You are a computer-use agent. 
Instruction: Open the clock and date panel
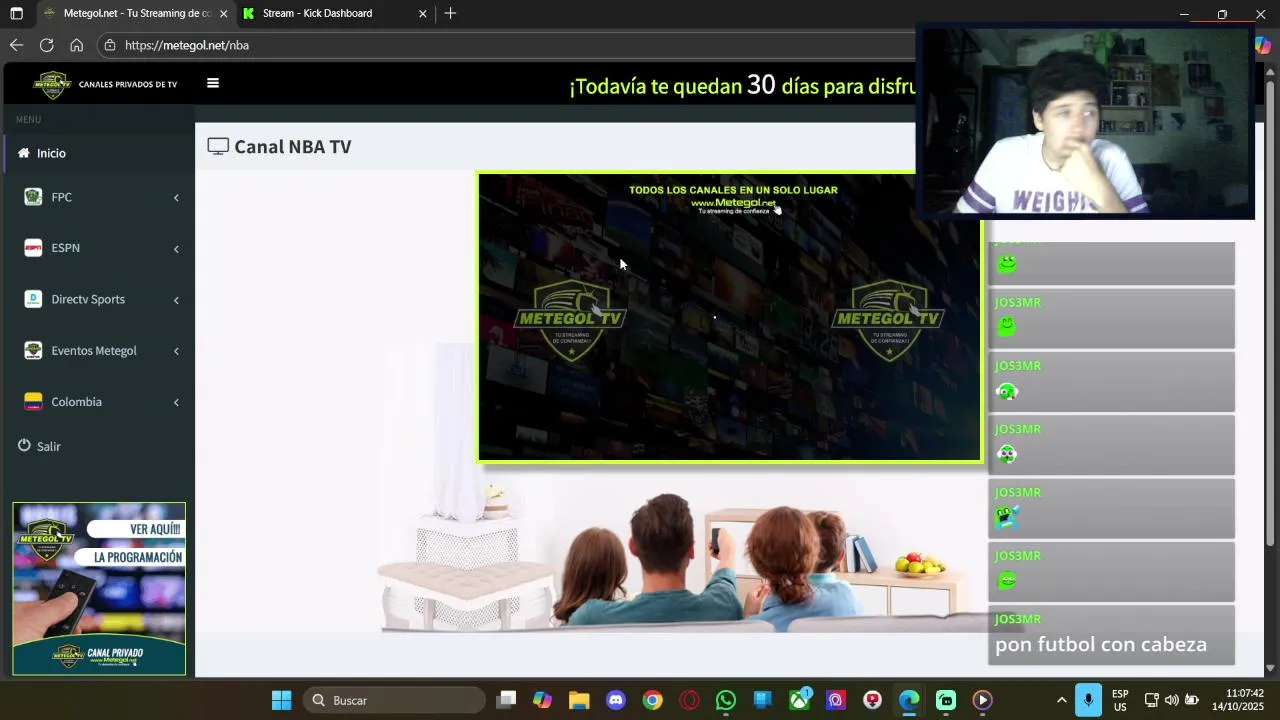[x=1237, y=700]
